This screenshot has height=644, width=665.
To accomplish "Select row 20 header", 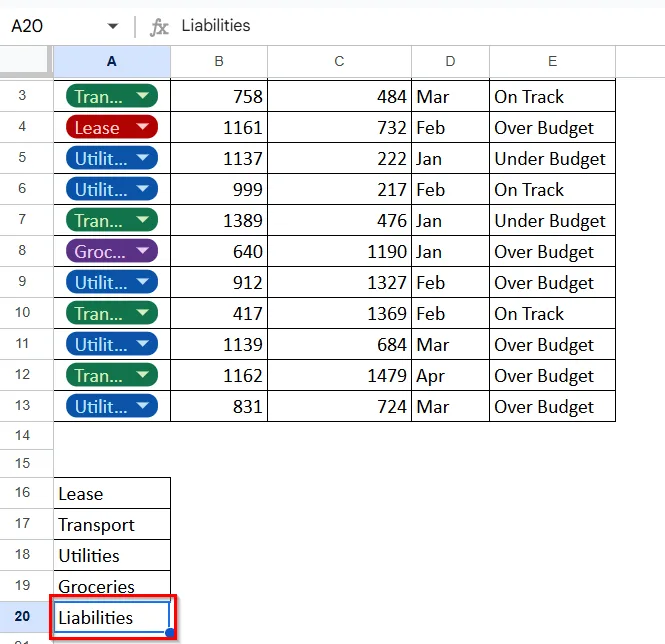I will (26, 616).
